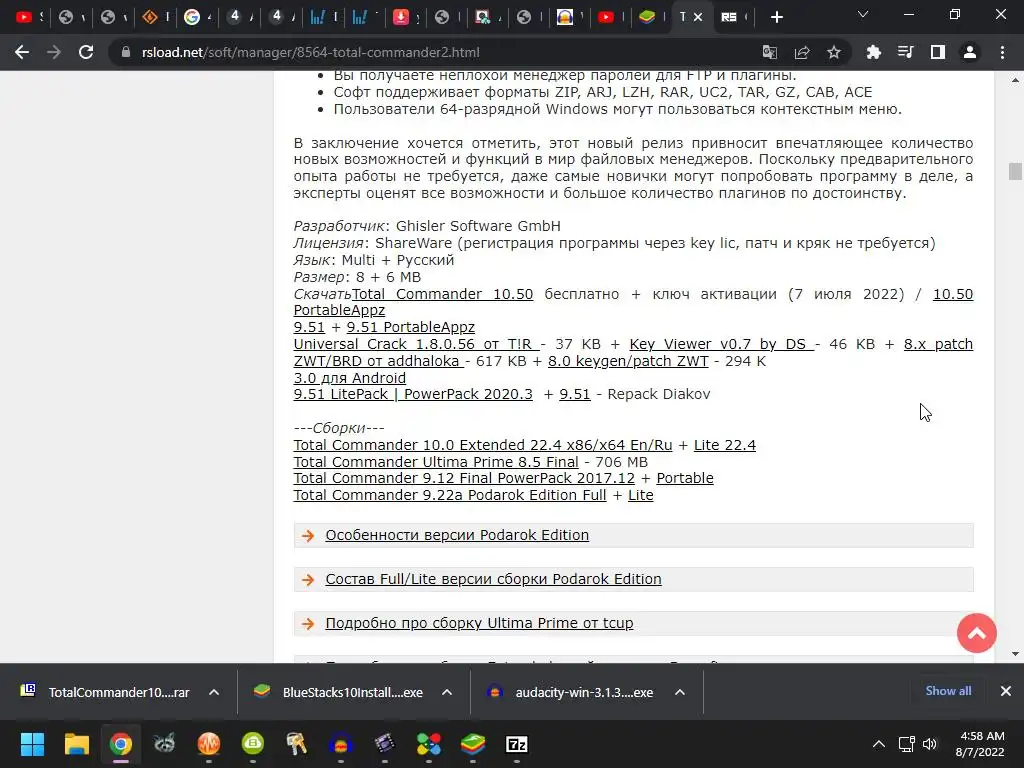Open 9.51 LitePack PowerPack 2020.3 link
The height and width of the screenshot is (768, 1024).
click(x=413, y=394)
